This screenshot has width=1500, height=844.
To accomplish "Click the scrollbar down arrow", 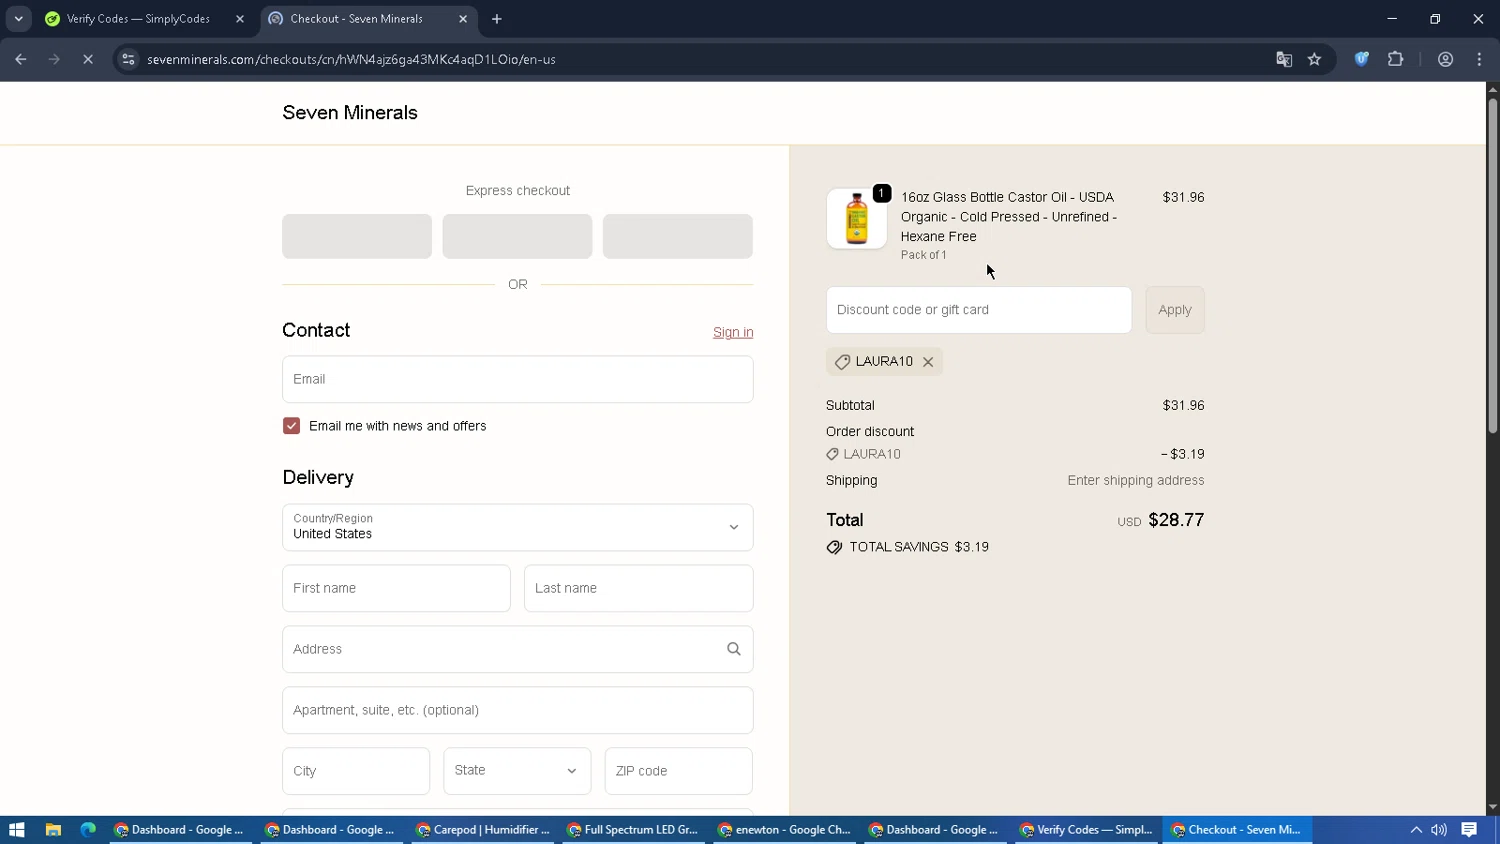I will tap(1492, 807).
